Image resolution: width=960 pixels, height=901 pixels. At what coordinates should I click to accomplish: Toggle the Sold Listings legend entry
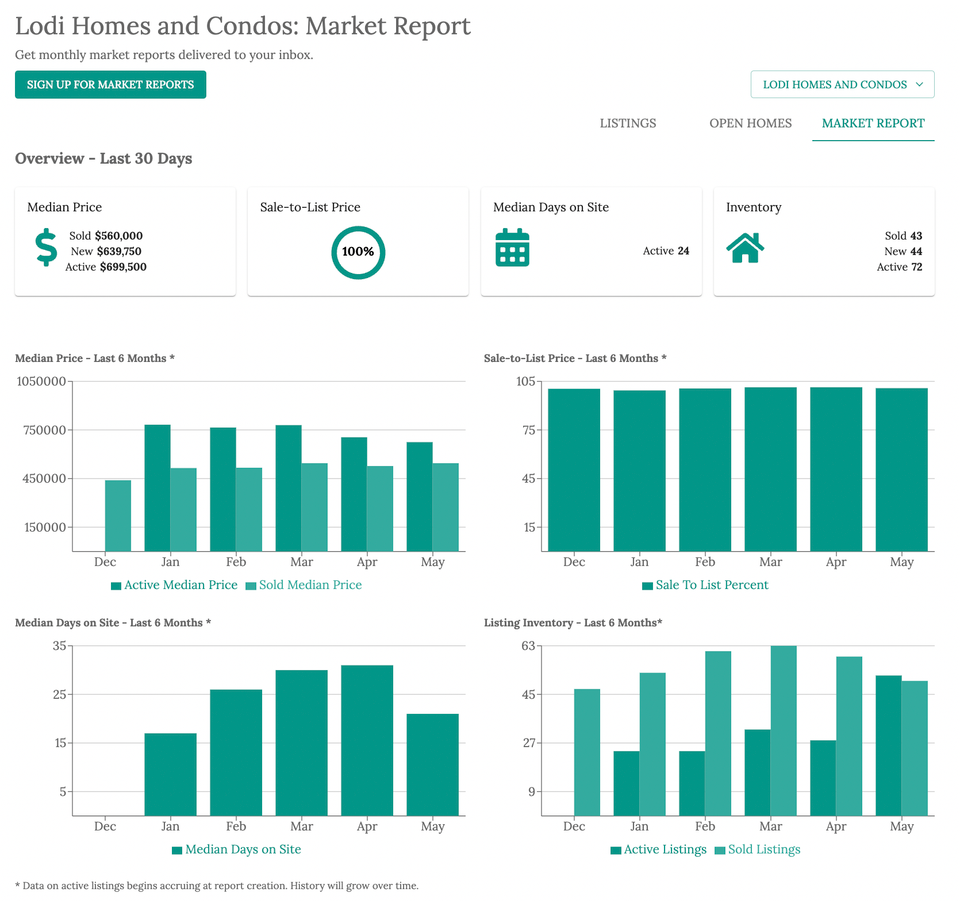[758, 850]
